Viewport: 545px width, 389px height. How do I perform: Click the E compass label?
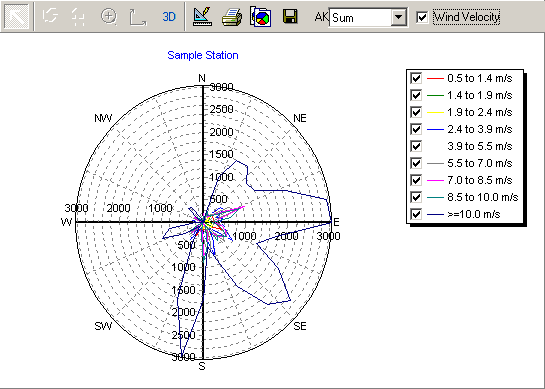[x=336, y=222]
